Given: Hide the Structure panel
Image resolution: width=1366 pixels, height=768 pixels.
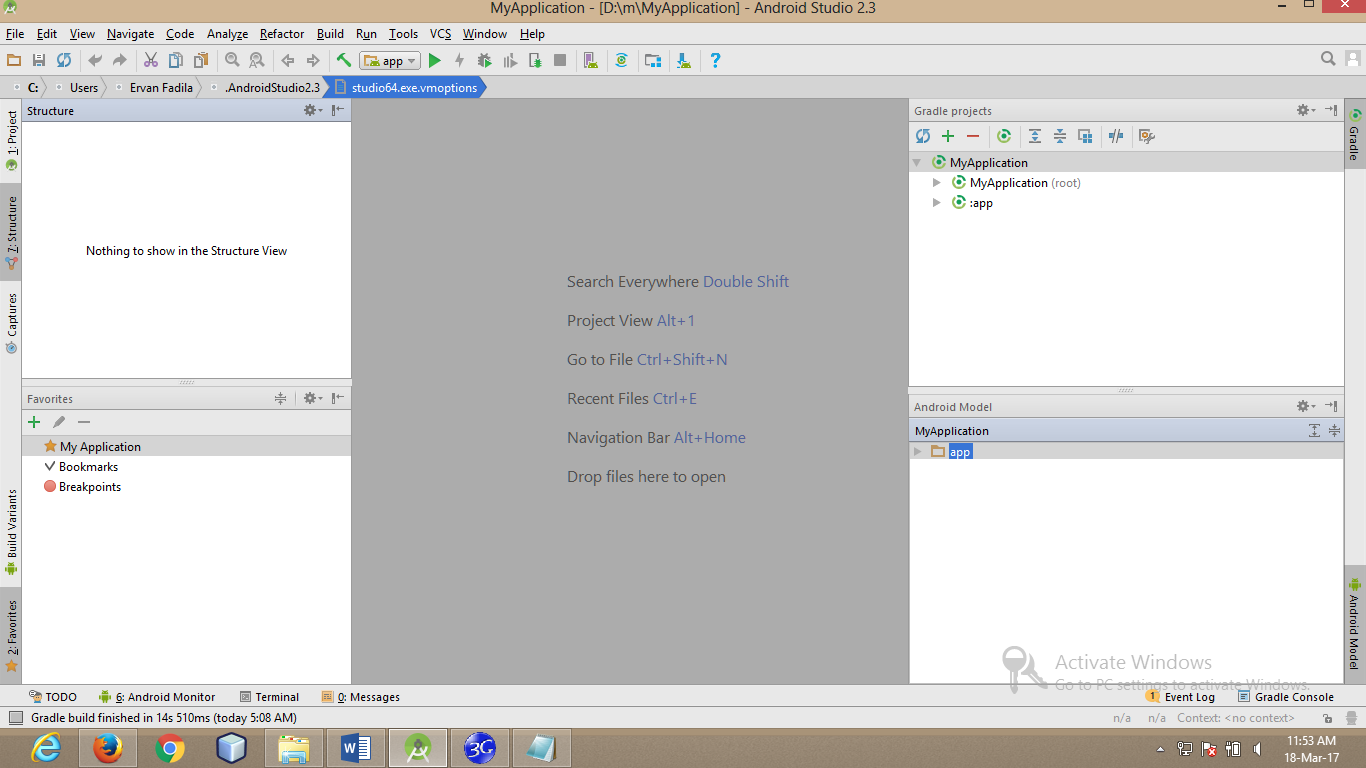Looking at the screenshot, I should click(338, 110).
